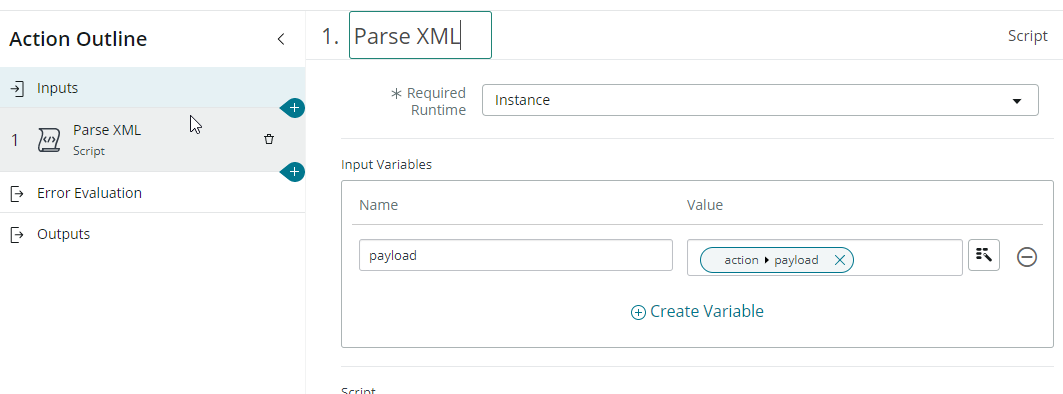Image resolution: width=1063 pixels, height=394 pixels.
Task: Click the Inputs arrow-into-box icon
Action: tap(18, 88)
